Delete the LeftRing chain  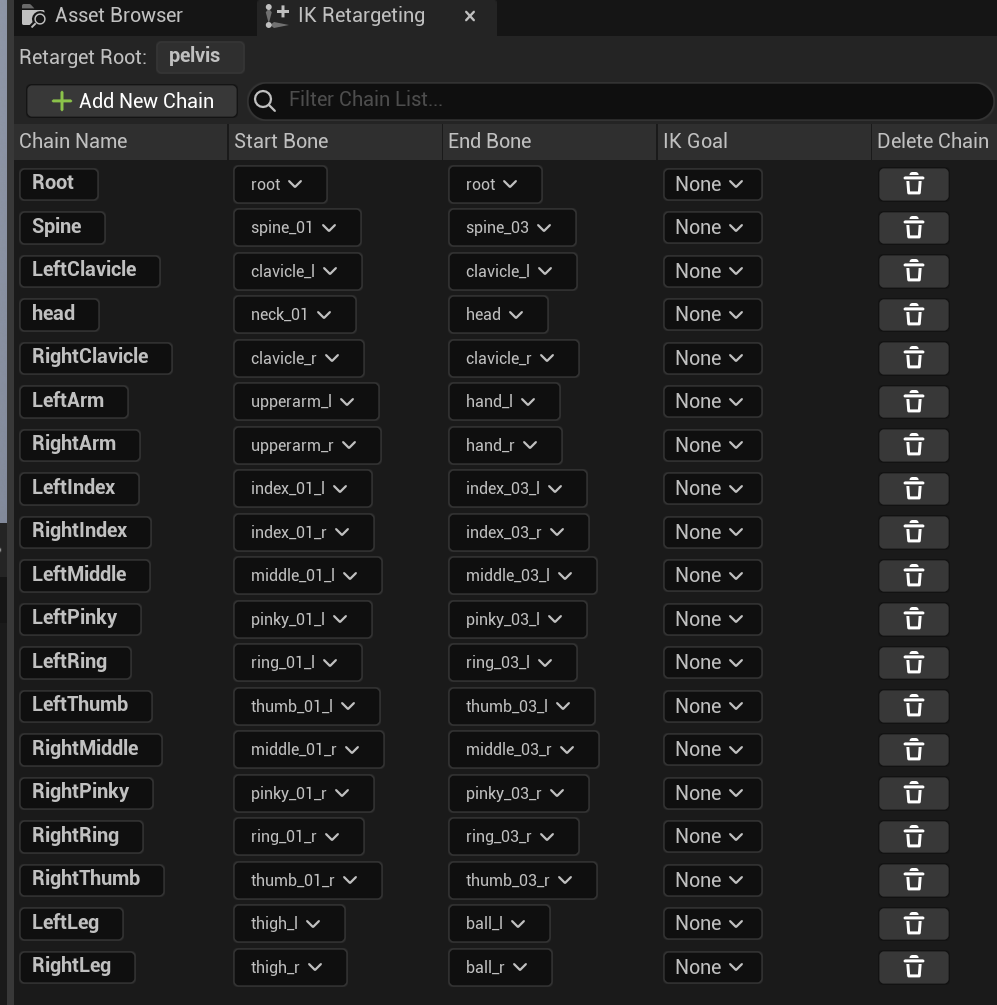pyautogui.click(x=913, y=663)
